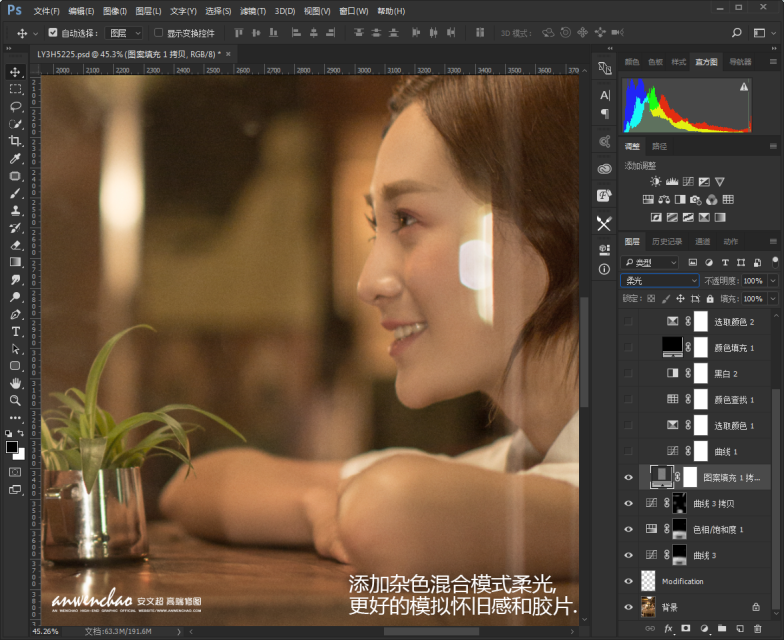The image size is (784, 640).
Task: Open Move tool preset picker arrow
Action: click(x=36, y=34)
